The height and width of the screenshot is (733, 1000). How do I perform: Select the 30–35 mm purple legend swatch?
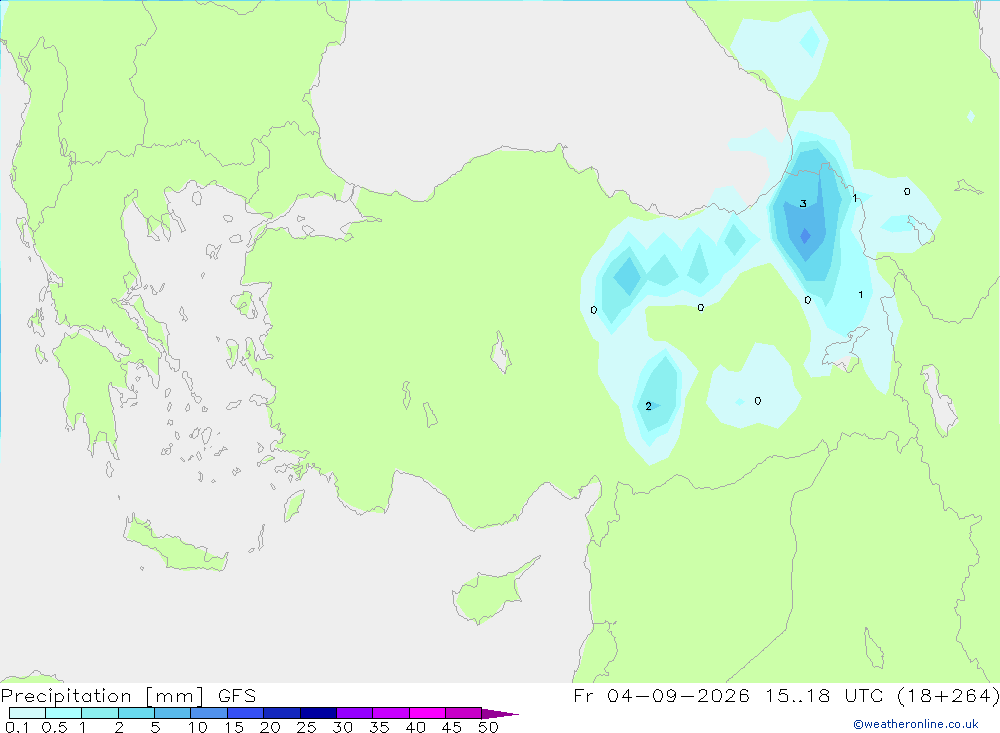coord(355,713)
